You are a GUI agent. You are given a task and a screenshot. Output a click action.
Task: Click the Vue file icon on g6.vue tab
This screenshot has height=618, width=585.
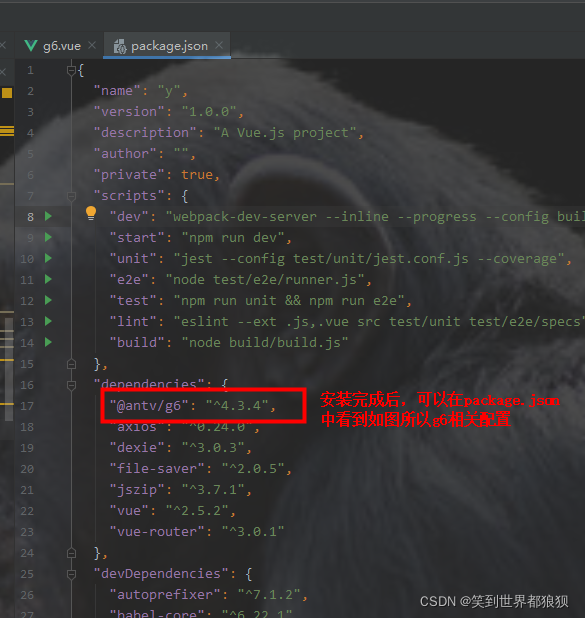click(31, 46)
